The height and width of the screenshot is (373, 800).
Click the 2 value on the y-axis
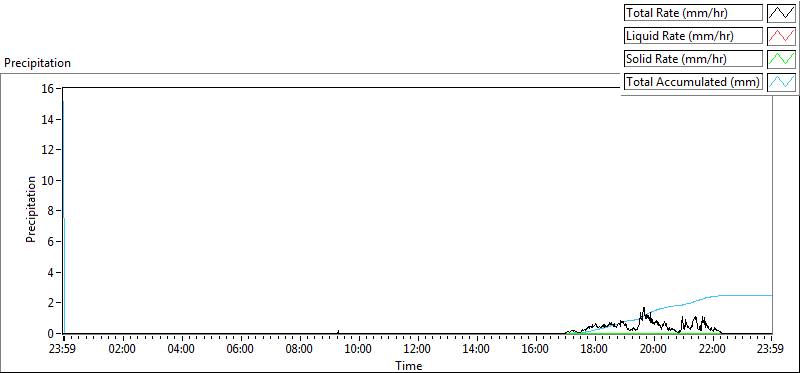51,303
